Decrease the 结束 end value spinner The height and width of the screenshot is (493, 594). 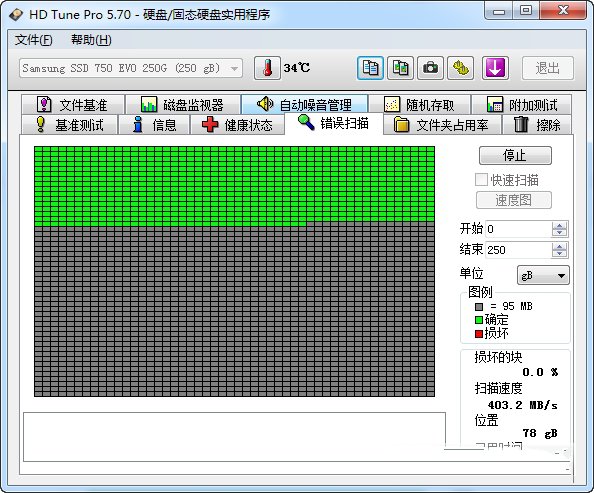(x=559, y=254)
